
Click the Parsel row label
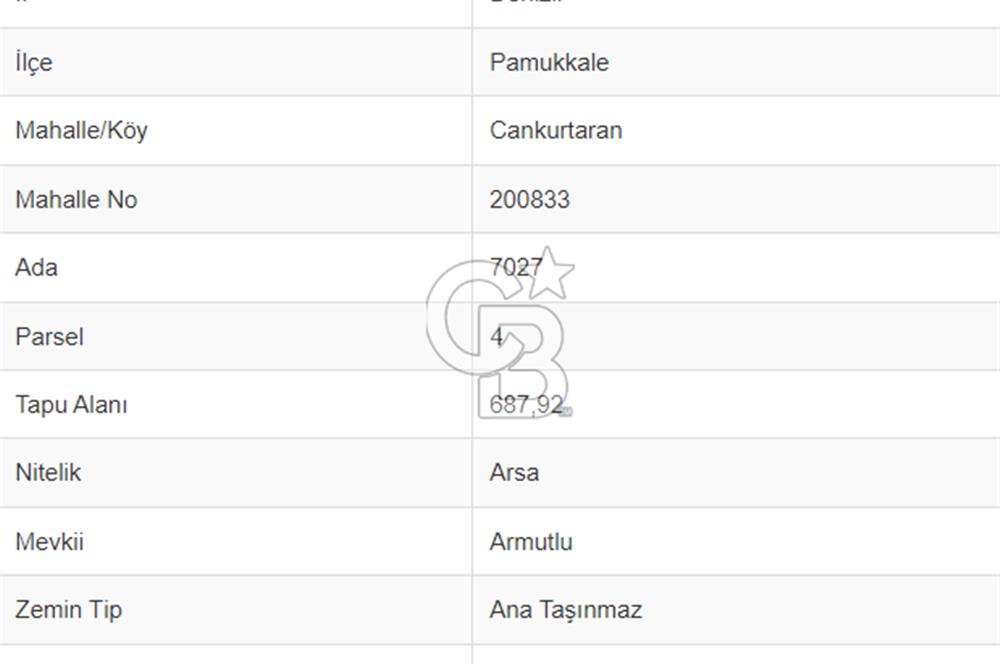(x=49, y=336)
